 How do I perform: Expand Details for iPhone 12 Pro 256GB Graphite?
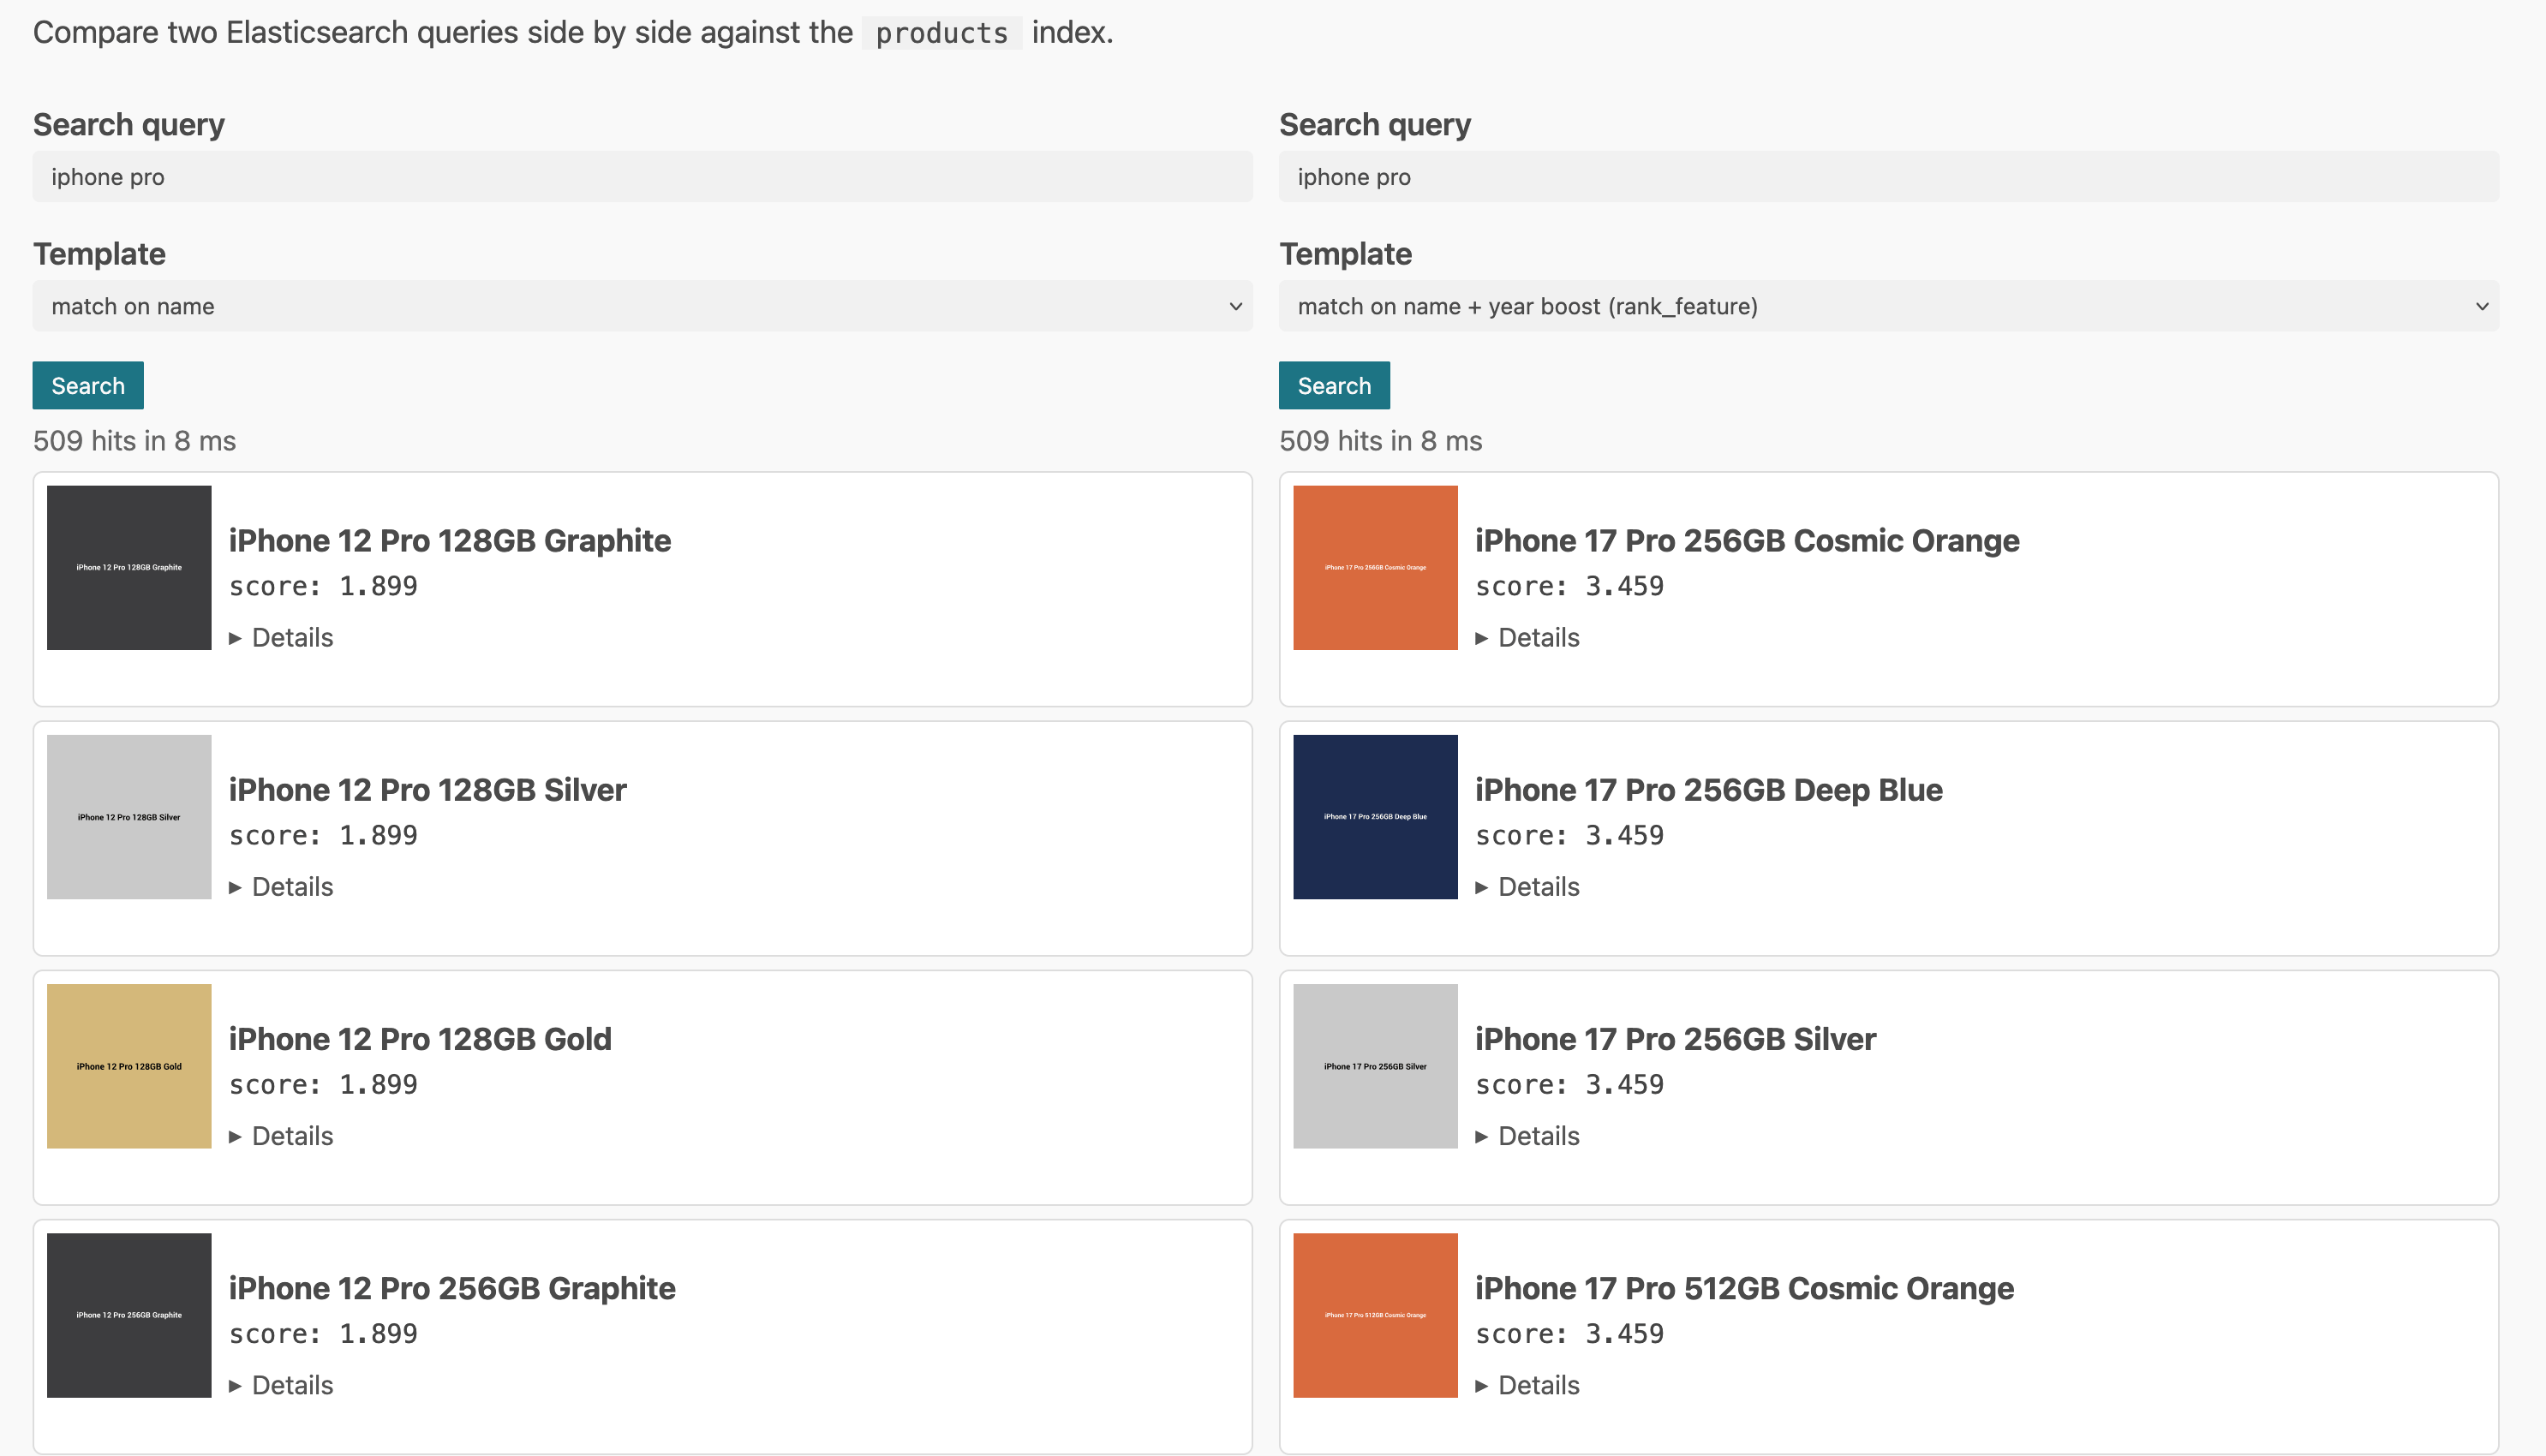281,1384
